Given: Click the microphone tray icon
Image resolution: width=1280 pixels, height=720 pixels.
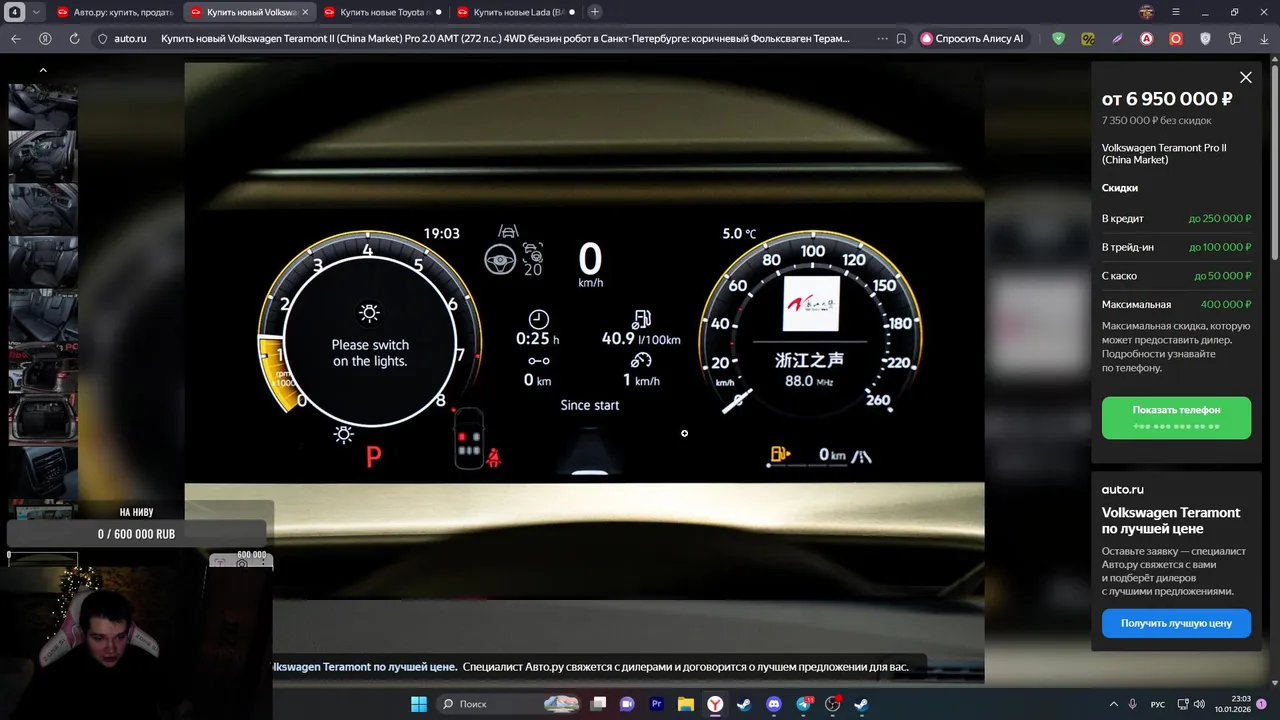Looking at the screenshot, I should 1132,704.
